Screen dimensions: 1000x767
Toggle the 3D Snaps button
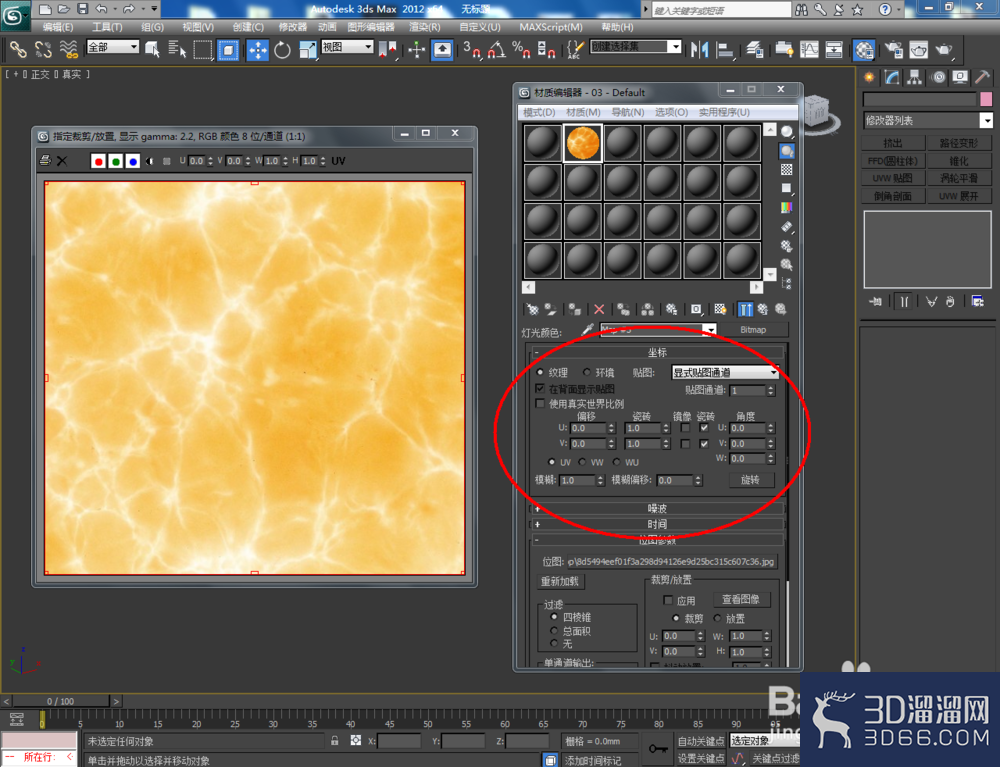(471, 50)
